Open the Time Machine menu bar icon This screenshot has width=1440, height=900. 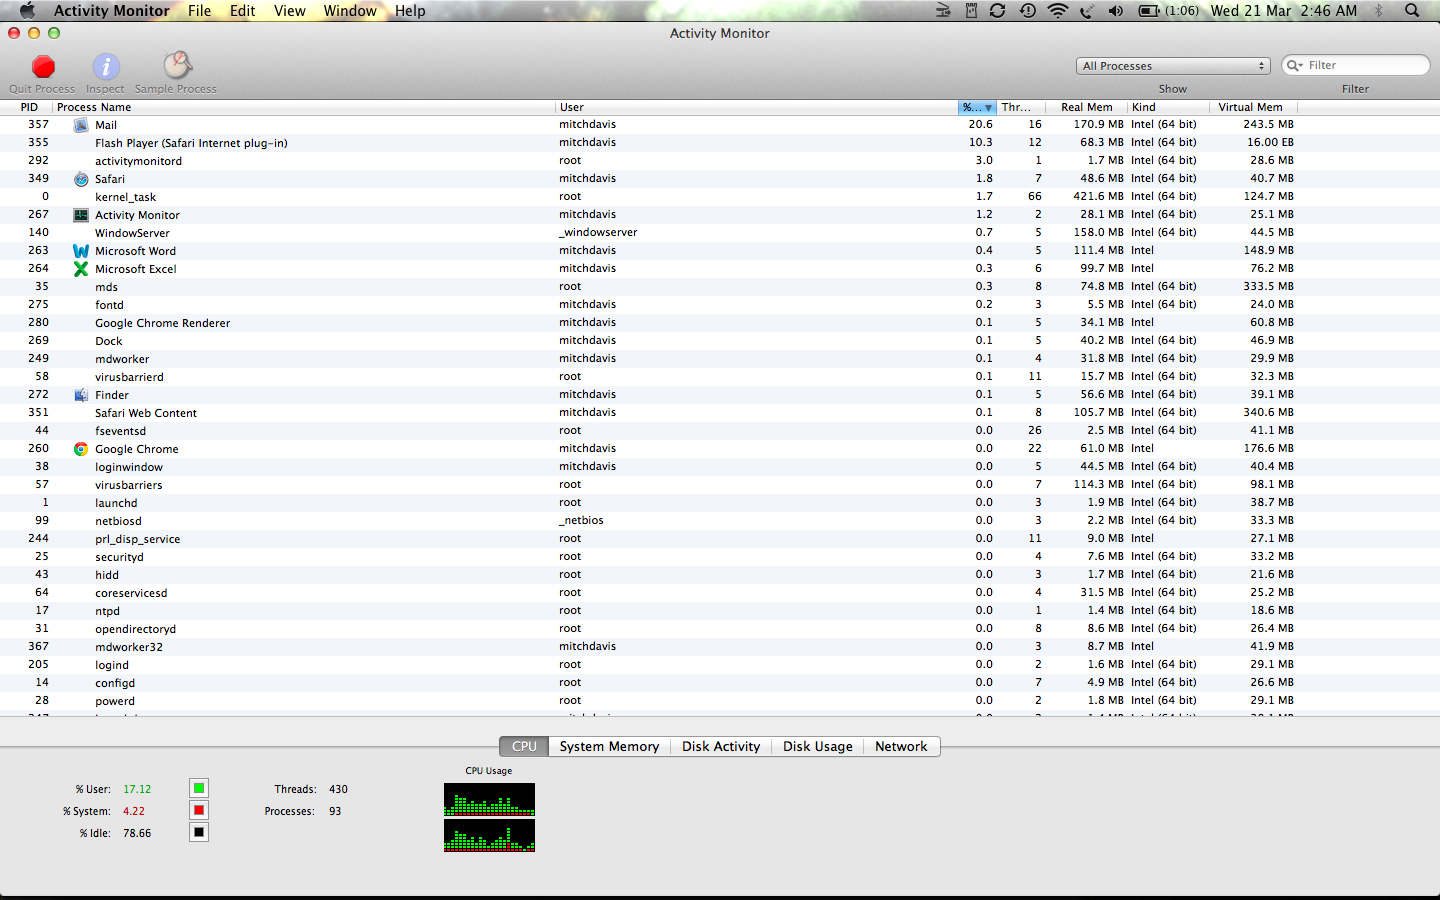(1027, 10)
